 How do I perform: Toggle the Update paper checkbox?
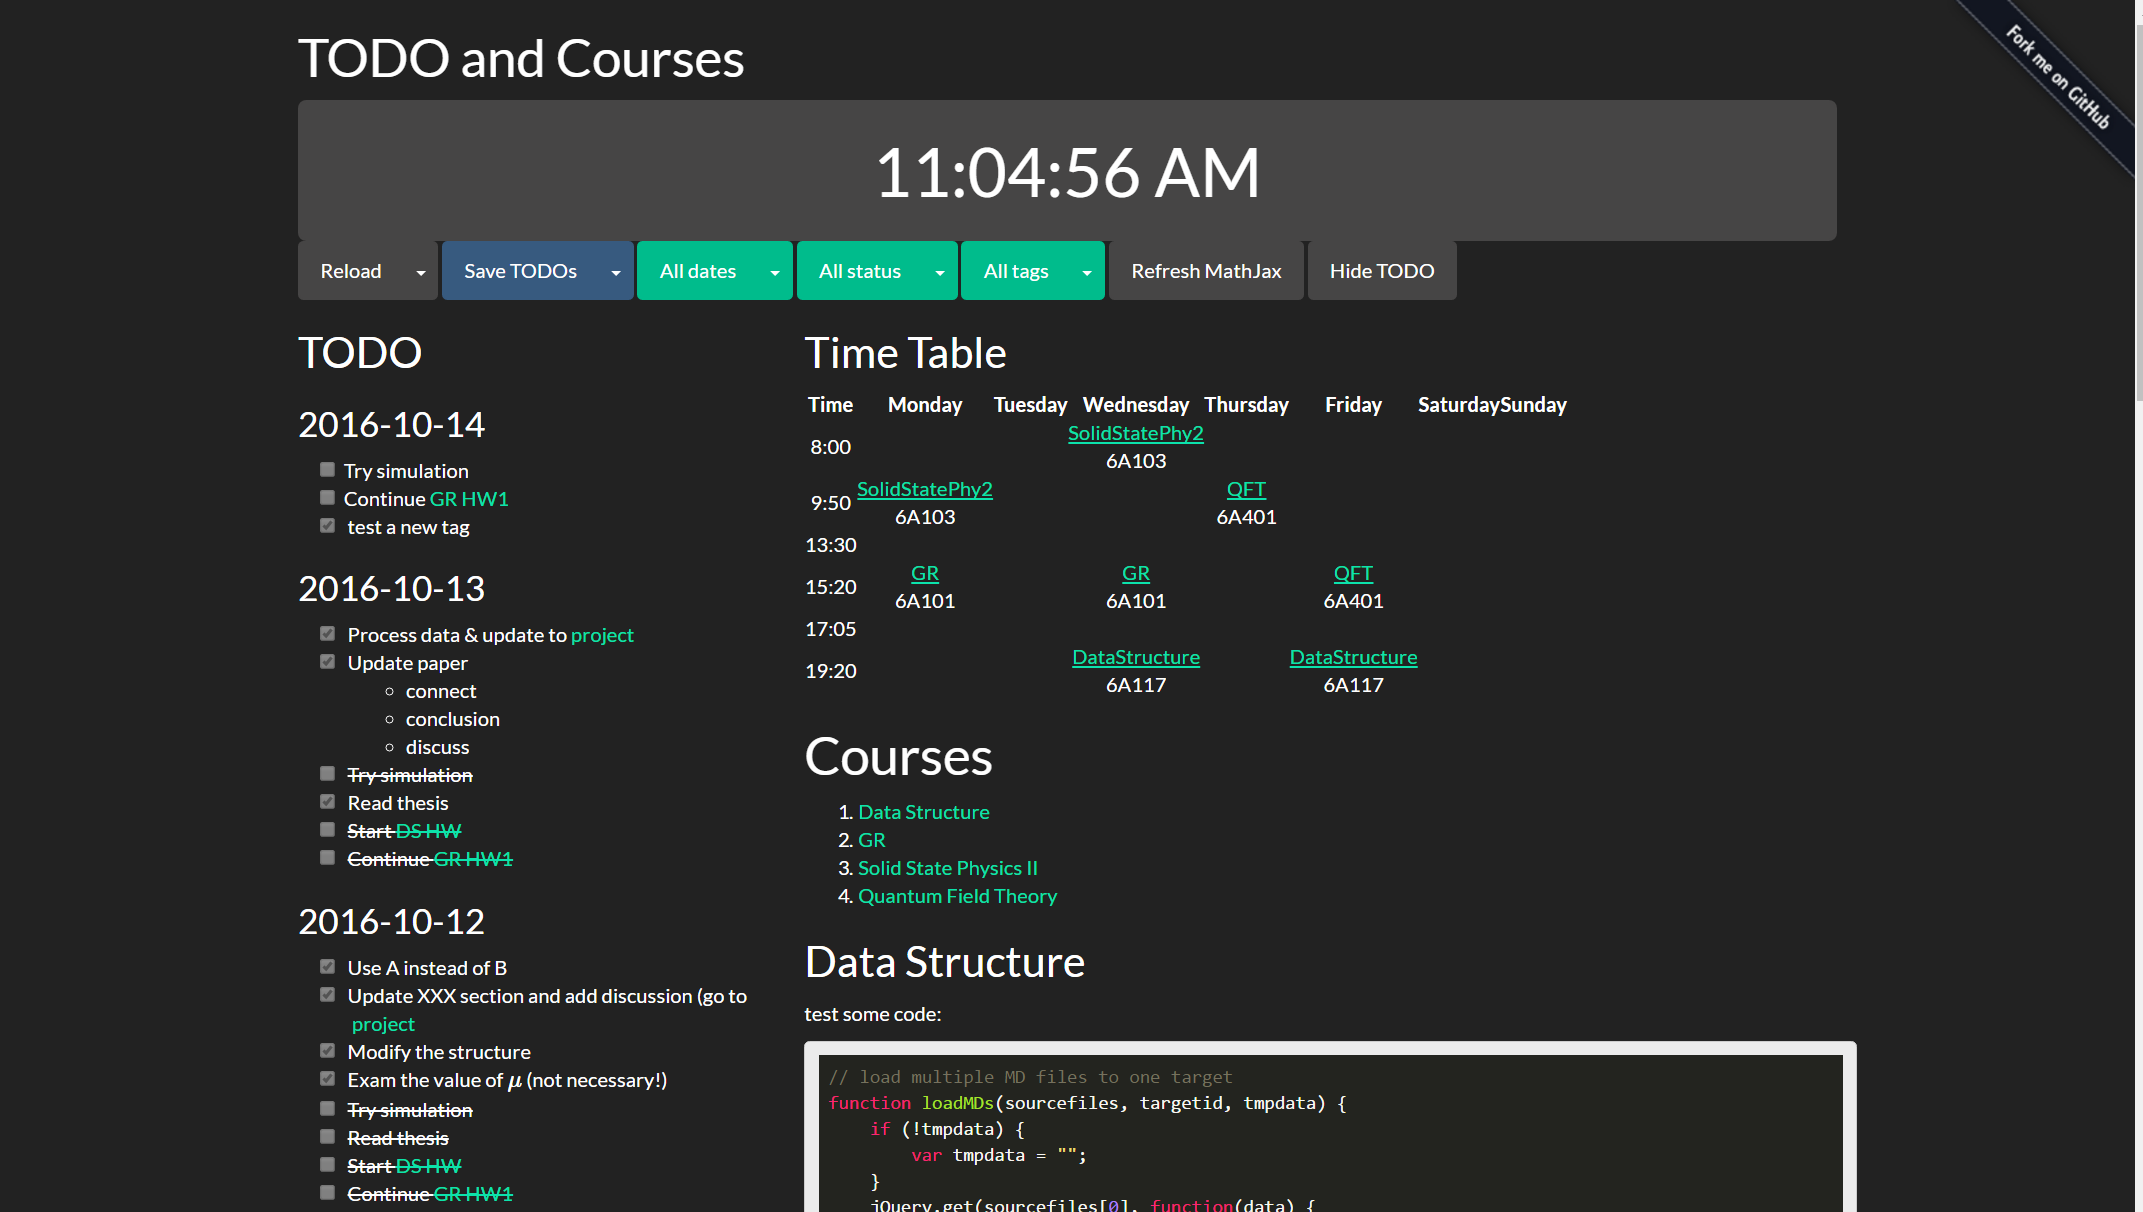327,661
